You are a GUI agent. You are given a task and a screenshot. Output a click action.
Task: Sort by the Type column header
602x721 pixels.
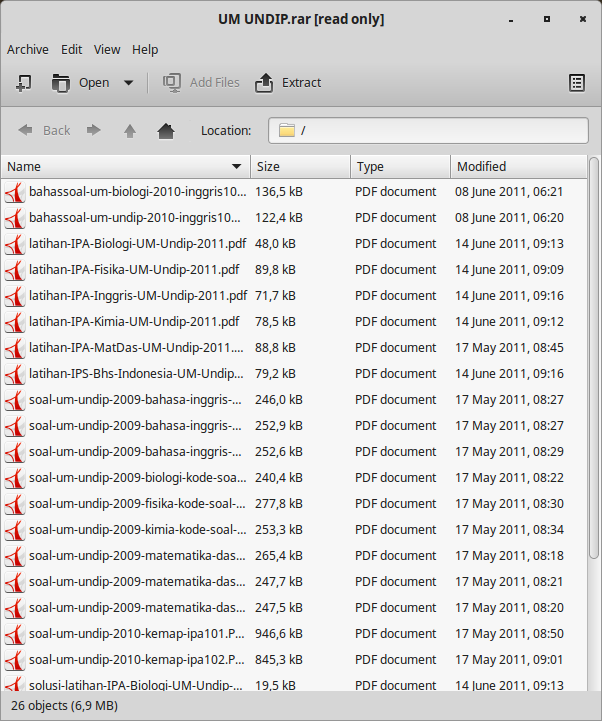pyautogui.click(x=401, y=166)
